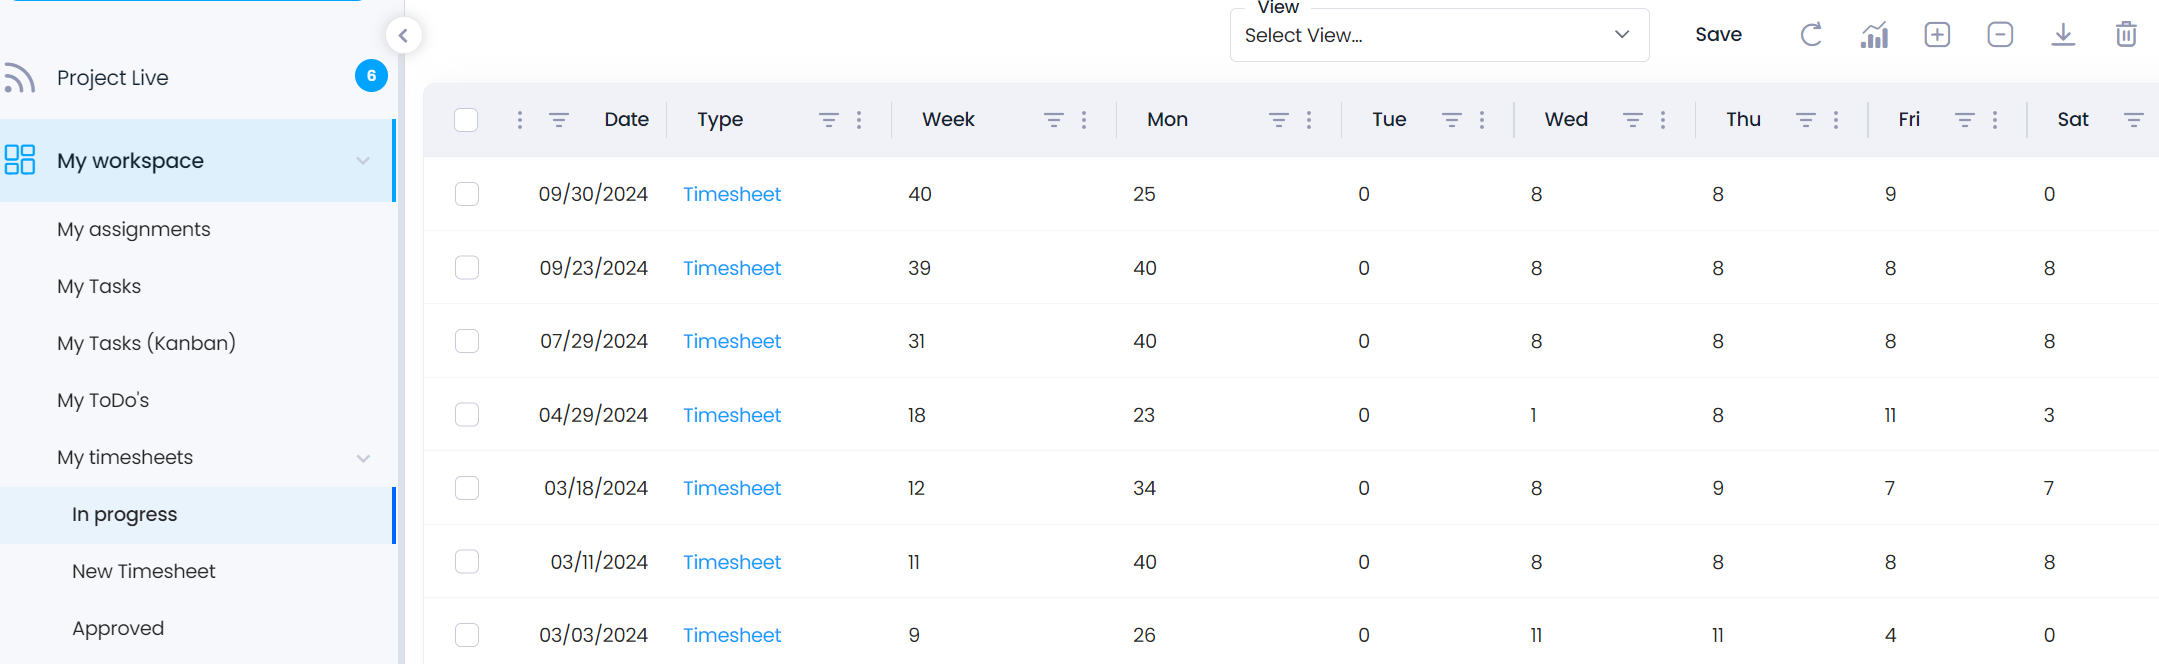
Task: Click the trash delete icon
Action: point(2126,35)
